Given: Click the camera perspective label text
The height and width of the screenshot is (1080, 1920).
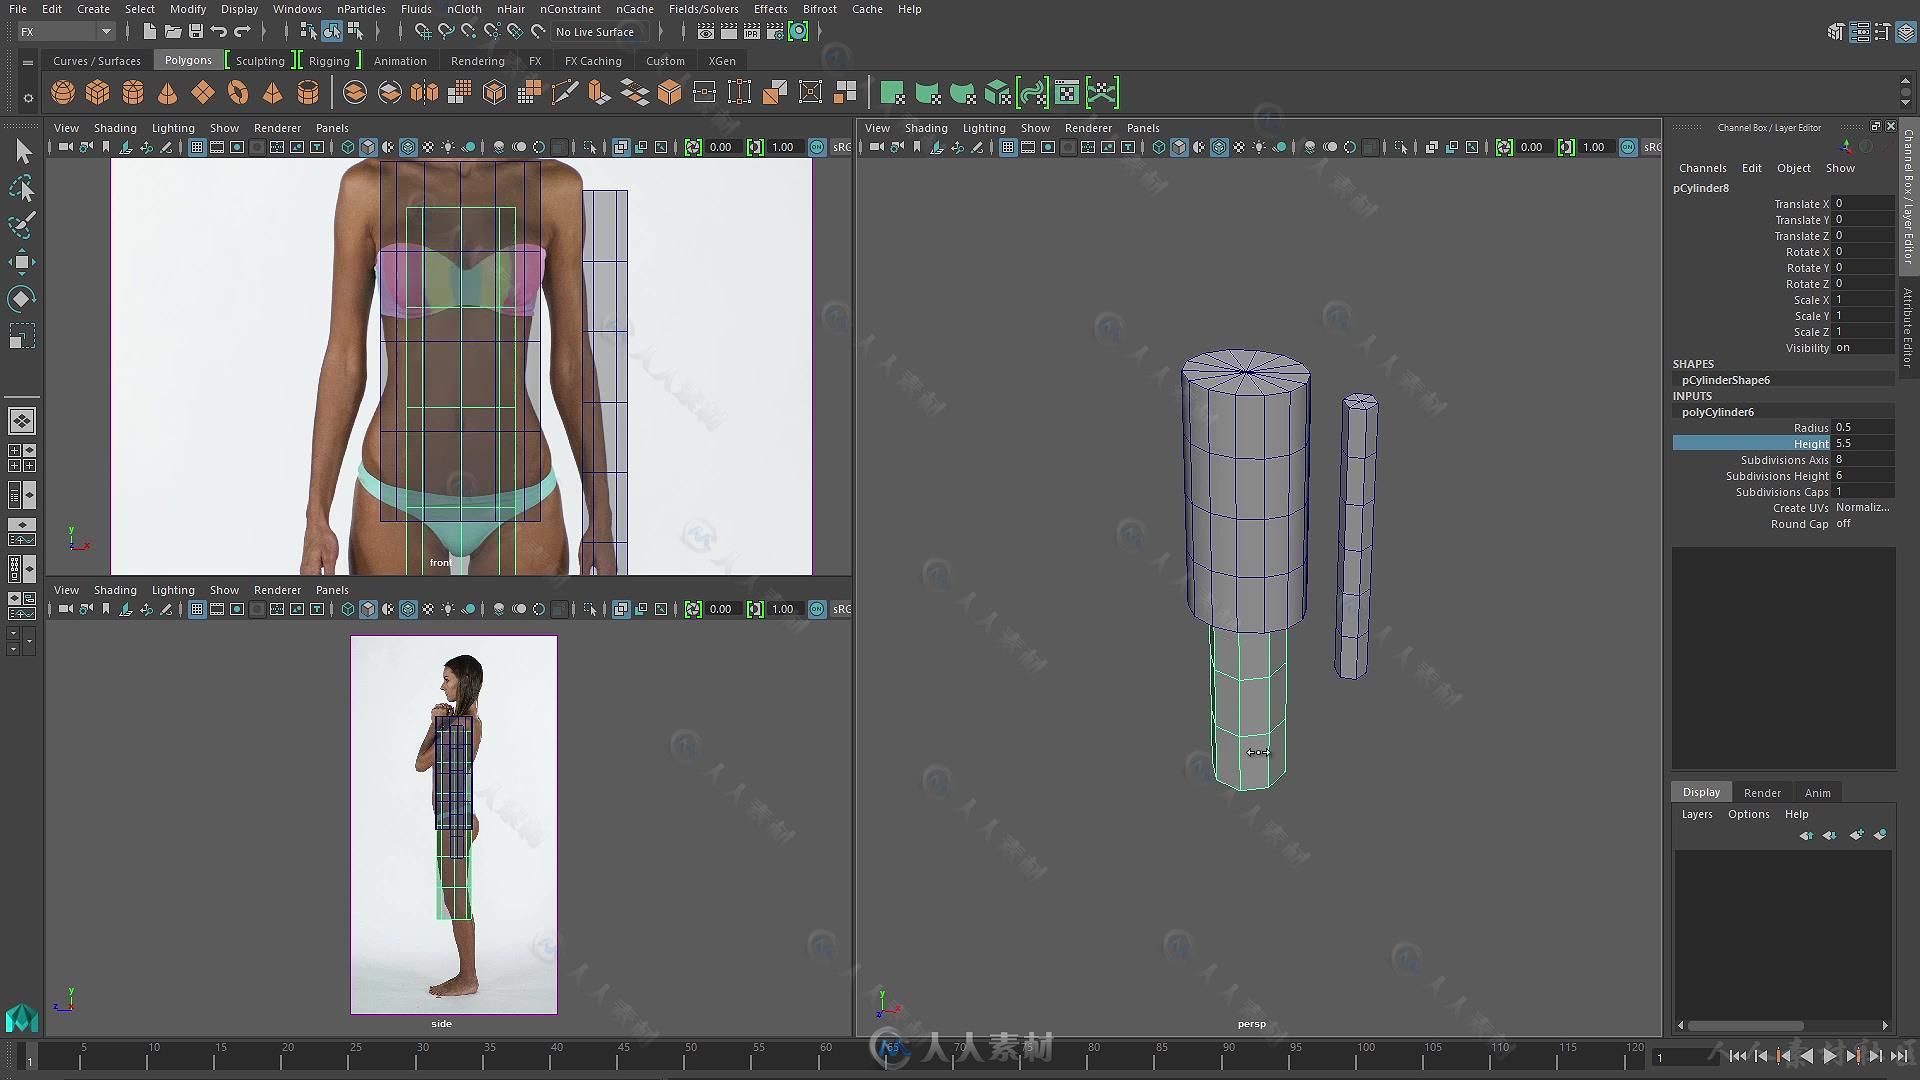Looking at the screenshot, I should point(1250,1022).
